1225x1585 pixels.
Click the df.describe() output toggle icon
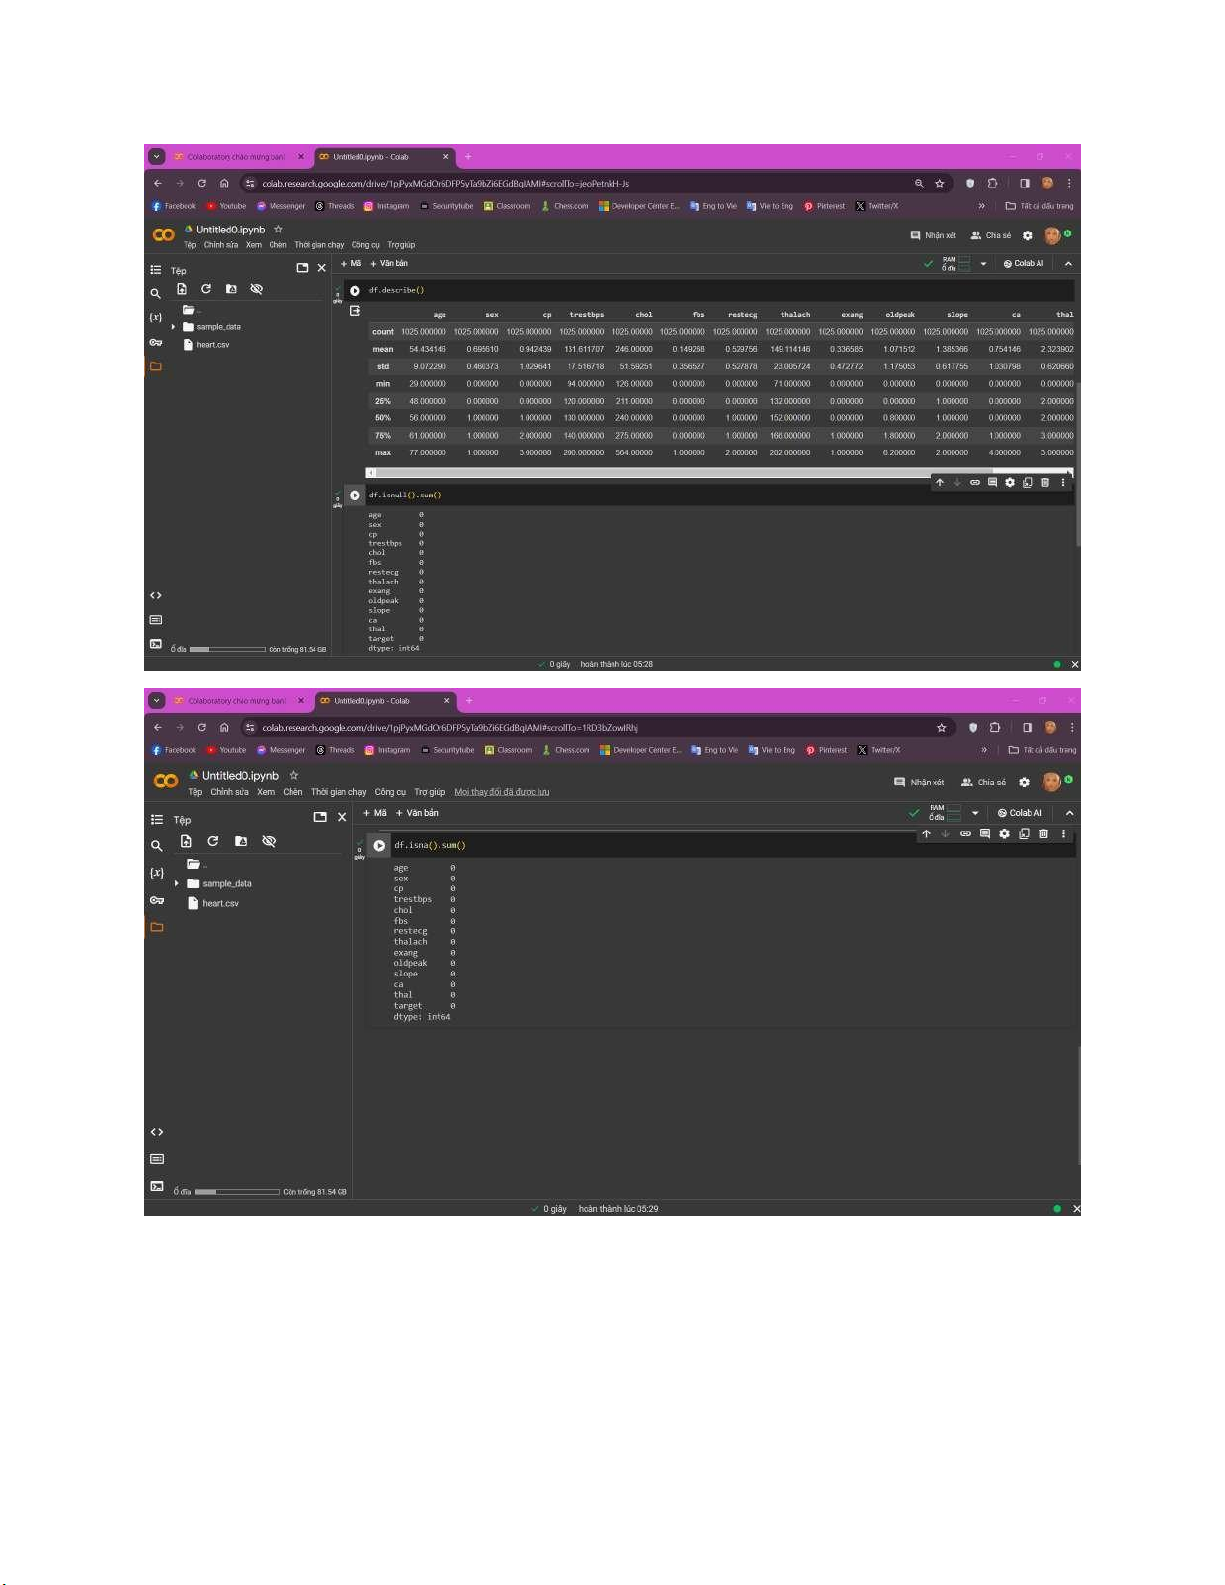point(355,312)
